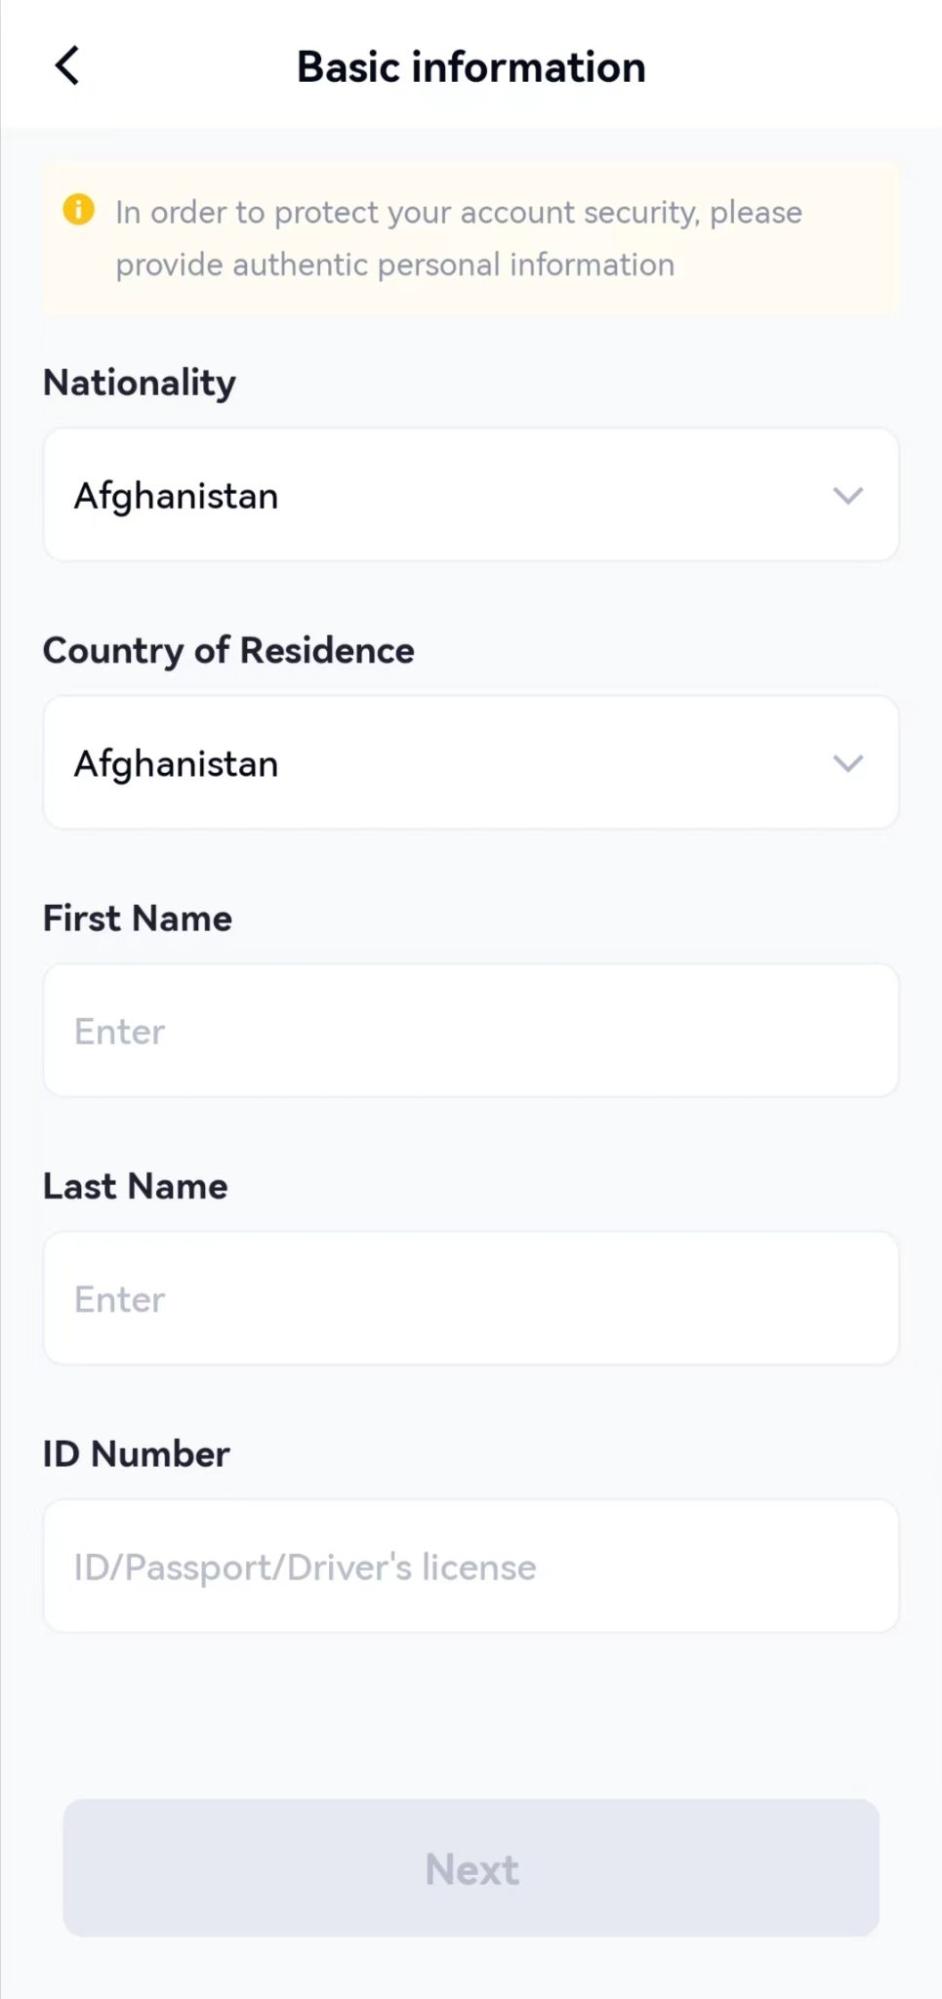Focus the First Name input field
942x1999 pixels.
(x=471, y=1031)
